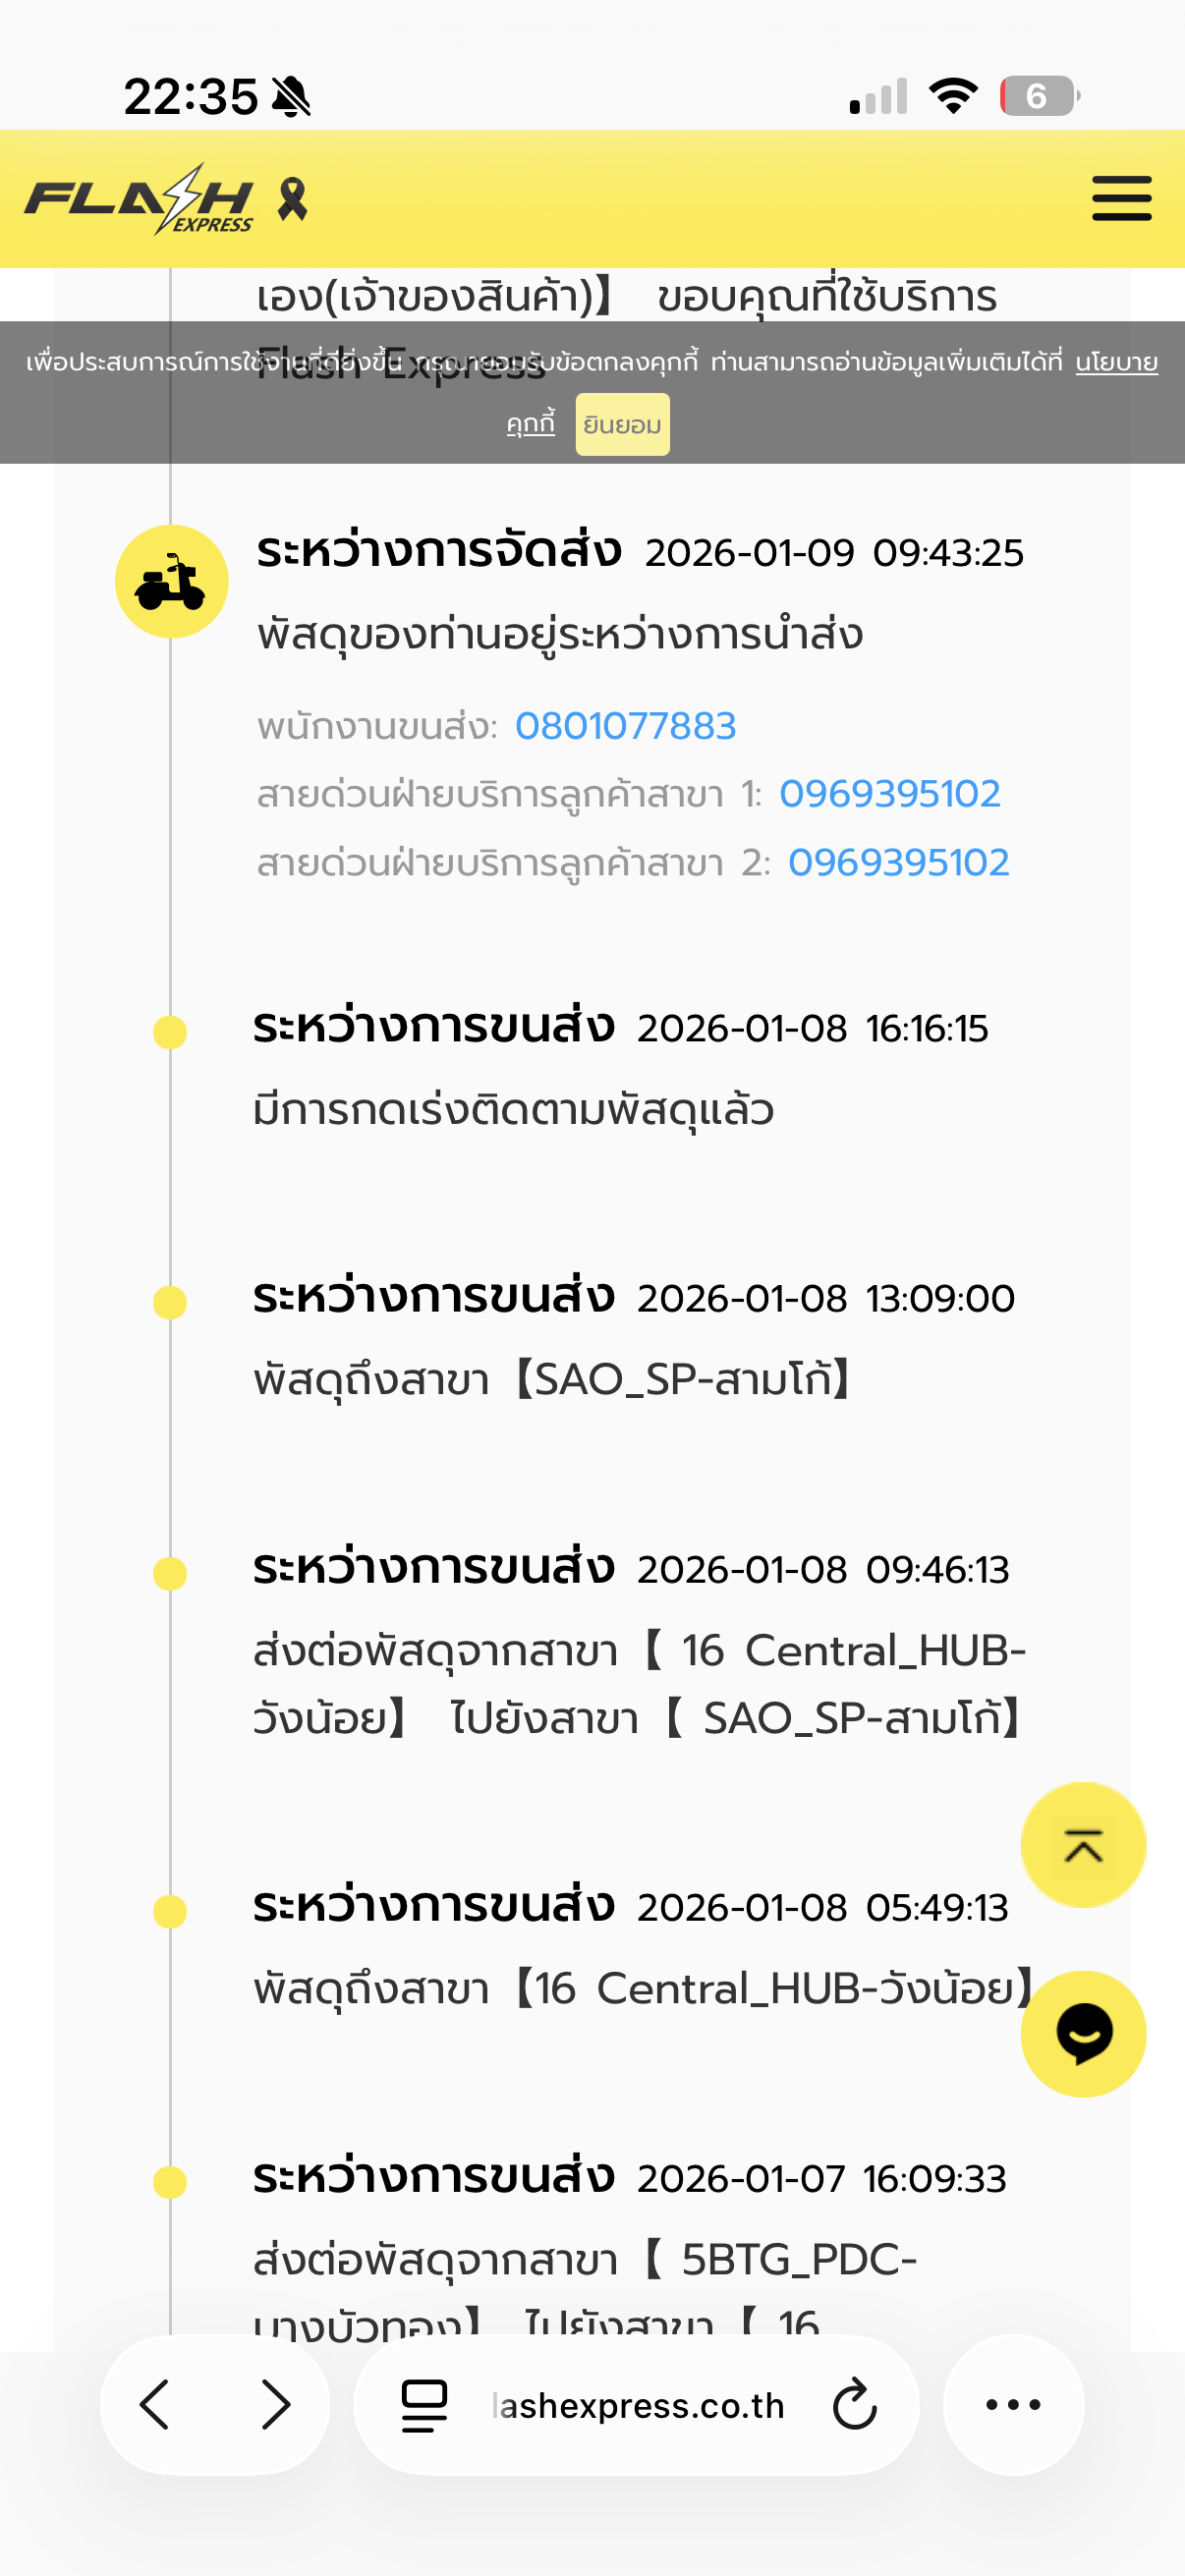Go forward with browser forward arrow
This screenshot has height=2576, width=1185.
pyautogui.click(x=275, y=2404)
